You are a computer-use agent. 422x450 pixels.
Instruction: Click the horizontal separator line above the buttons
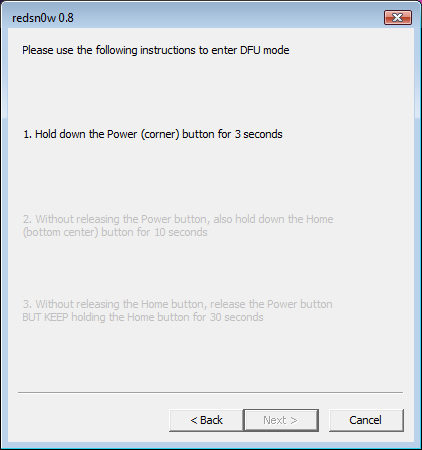[210, 392]
